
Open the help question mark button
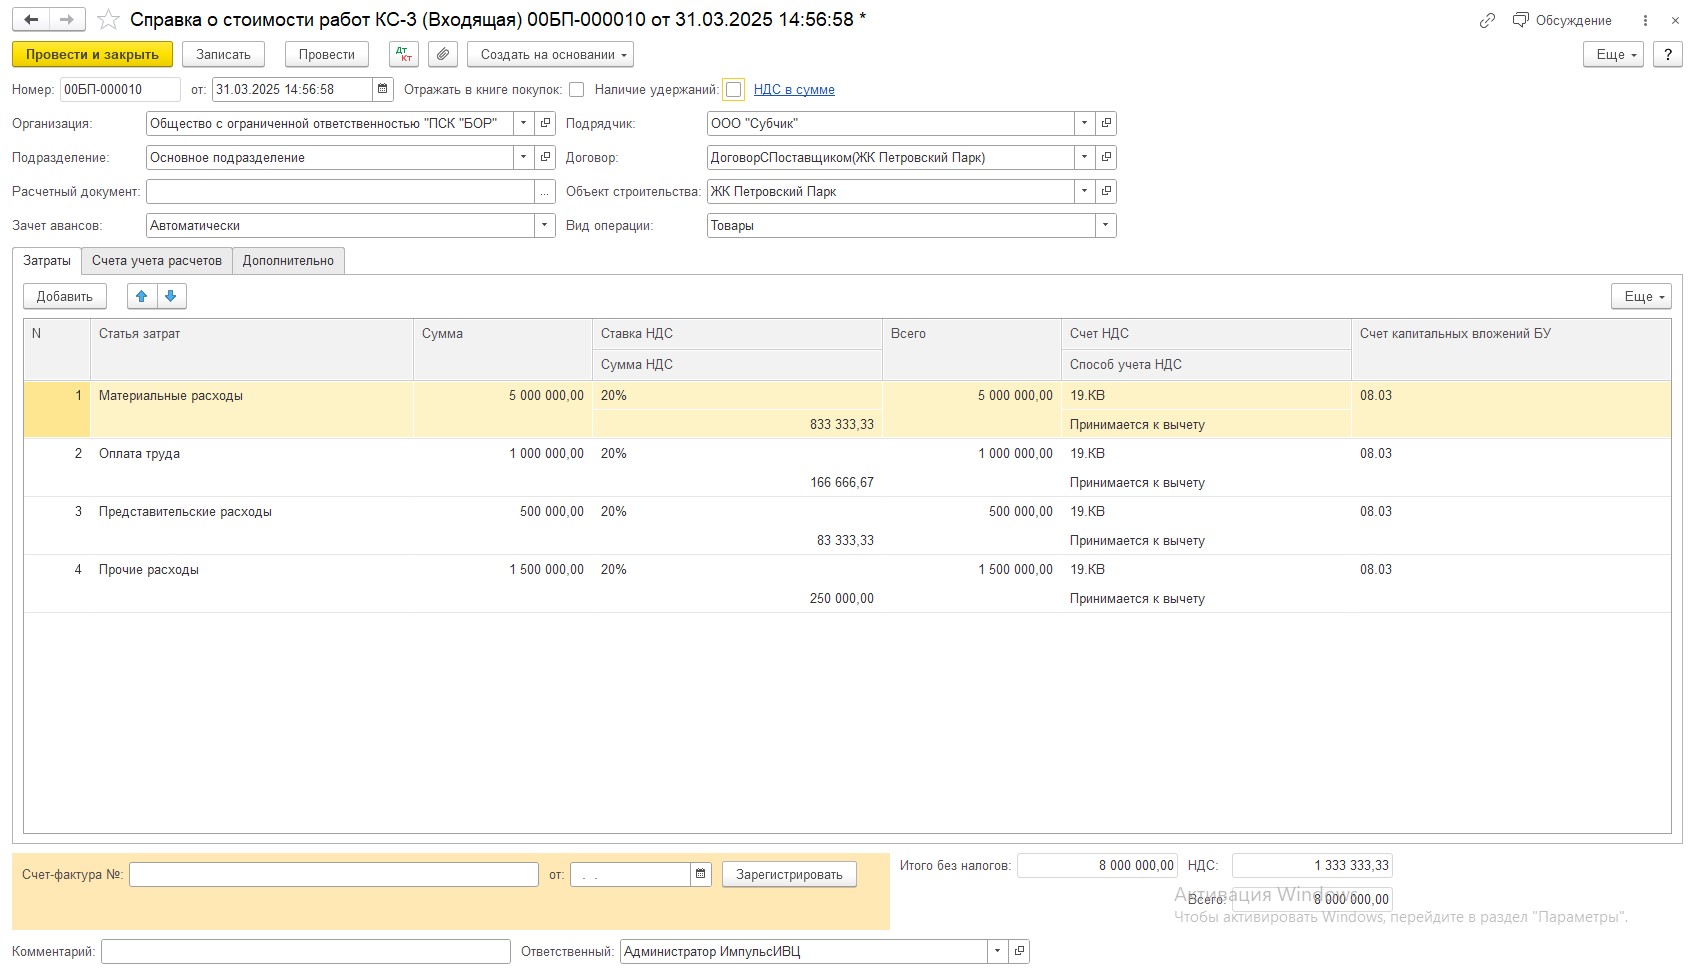point(1668,55)
